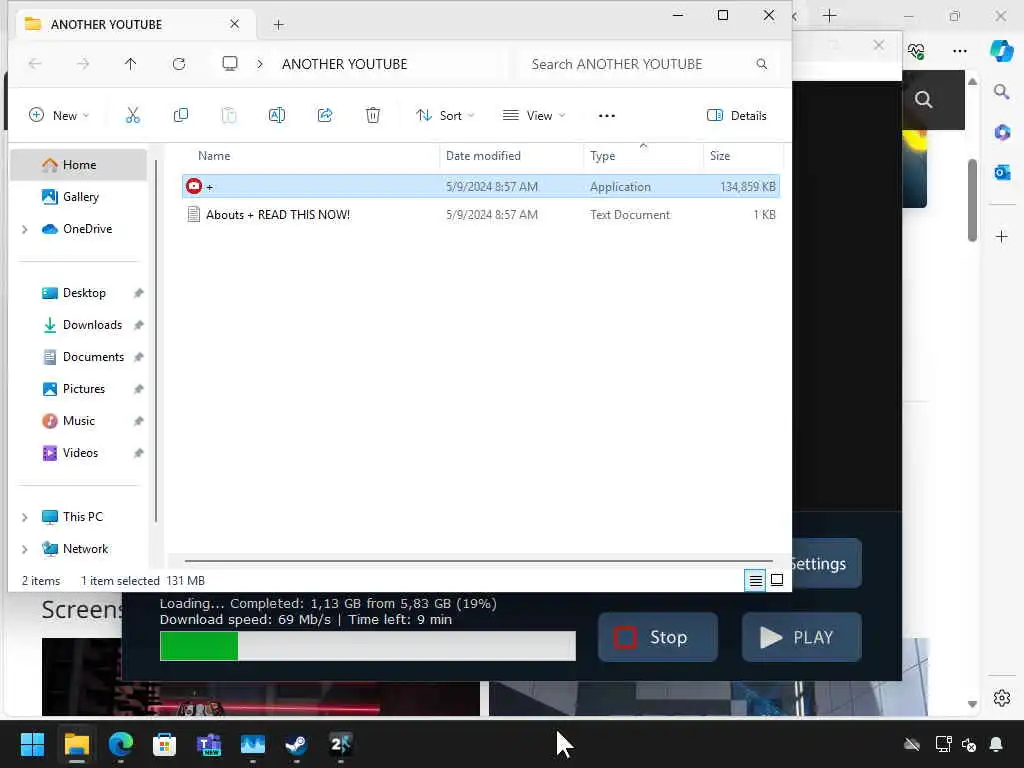Open Outlook in the Edge sidebar
The width and height of the screenshot is (1024, 768).
click(x=1002, y=172)
